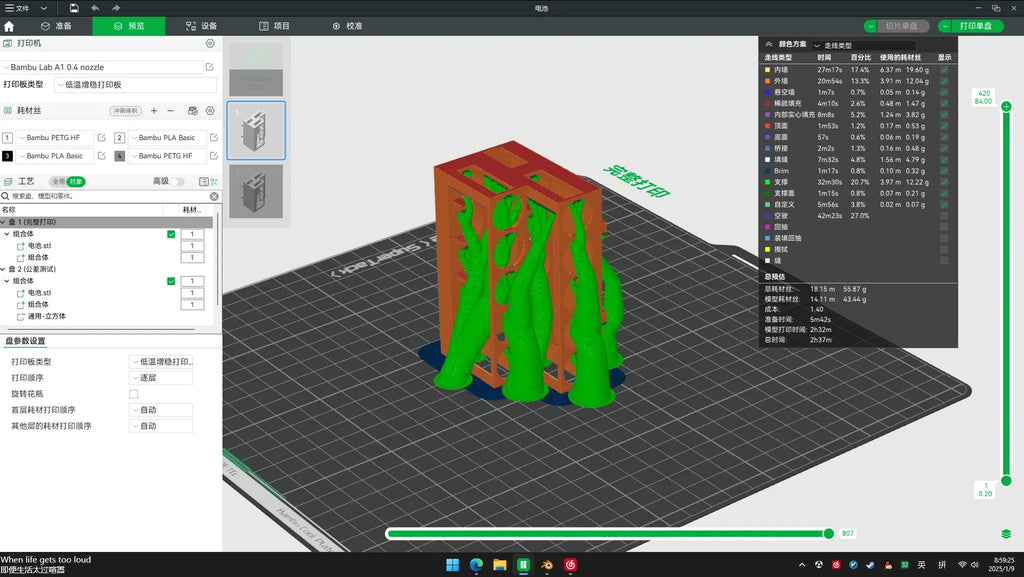Open Bambu Studio from the Windows taskbar

(x=523, y=565)
